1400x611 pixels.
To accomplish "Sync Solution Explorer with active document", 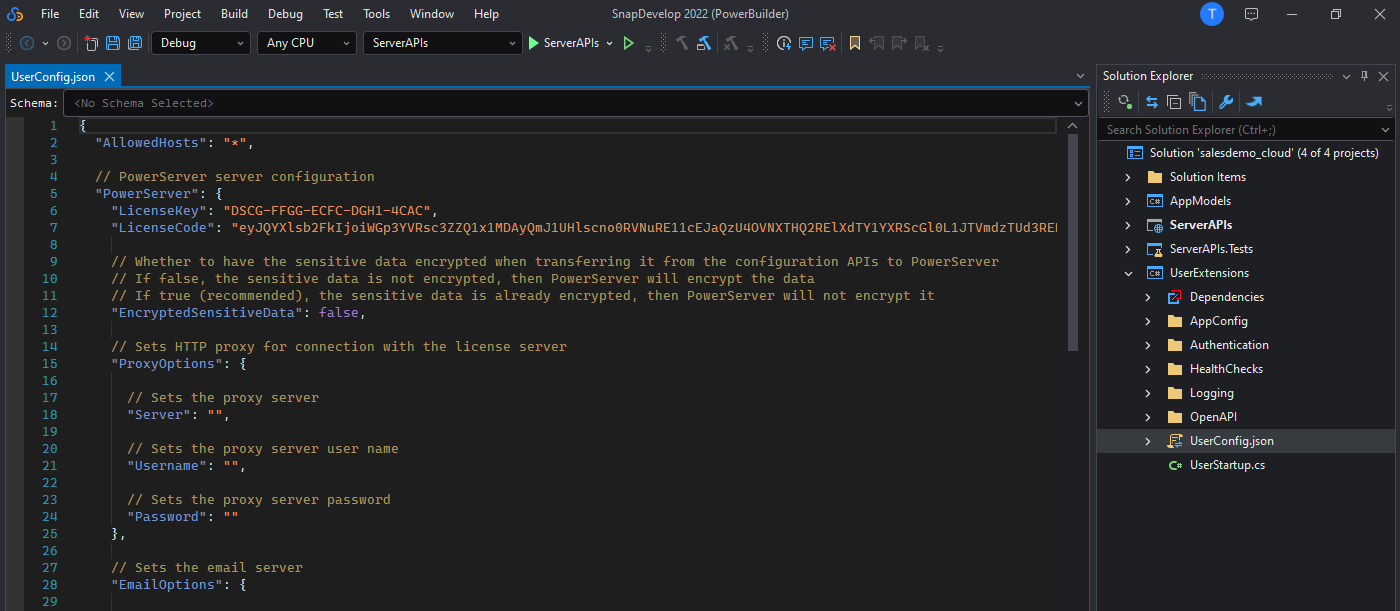I will click(x=1151, y=101).
